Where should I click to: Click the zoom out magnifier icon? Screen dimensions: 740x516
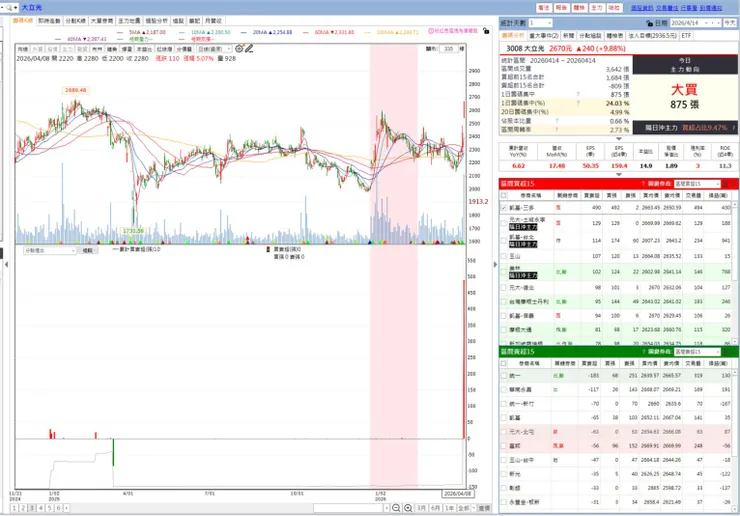coord(396,508)
